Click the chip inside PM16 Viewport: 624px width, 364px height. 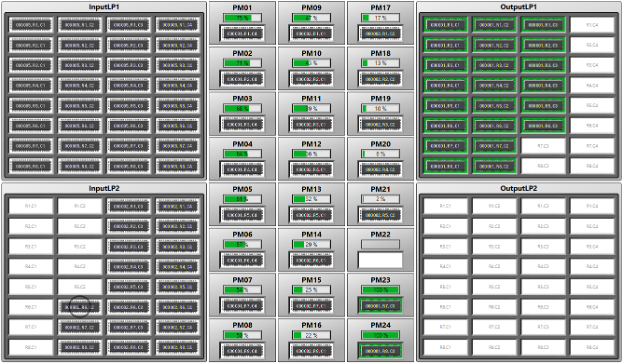(311, 351)
